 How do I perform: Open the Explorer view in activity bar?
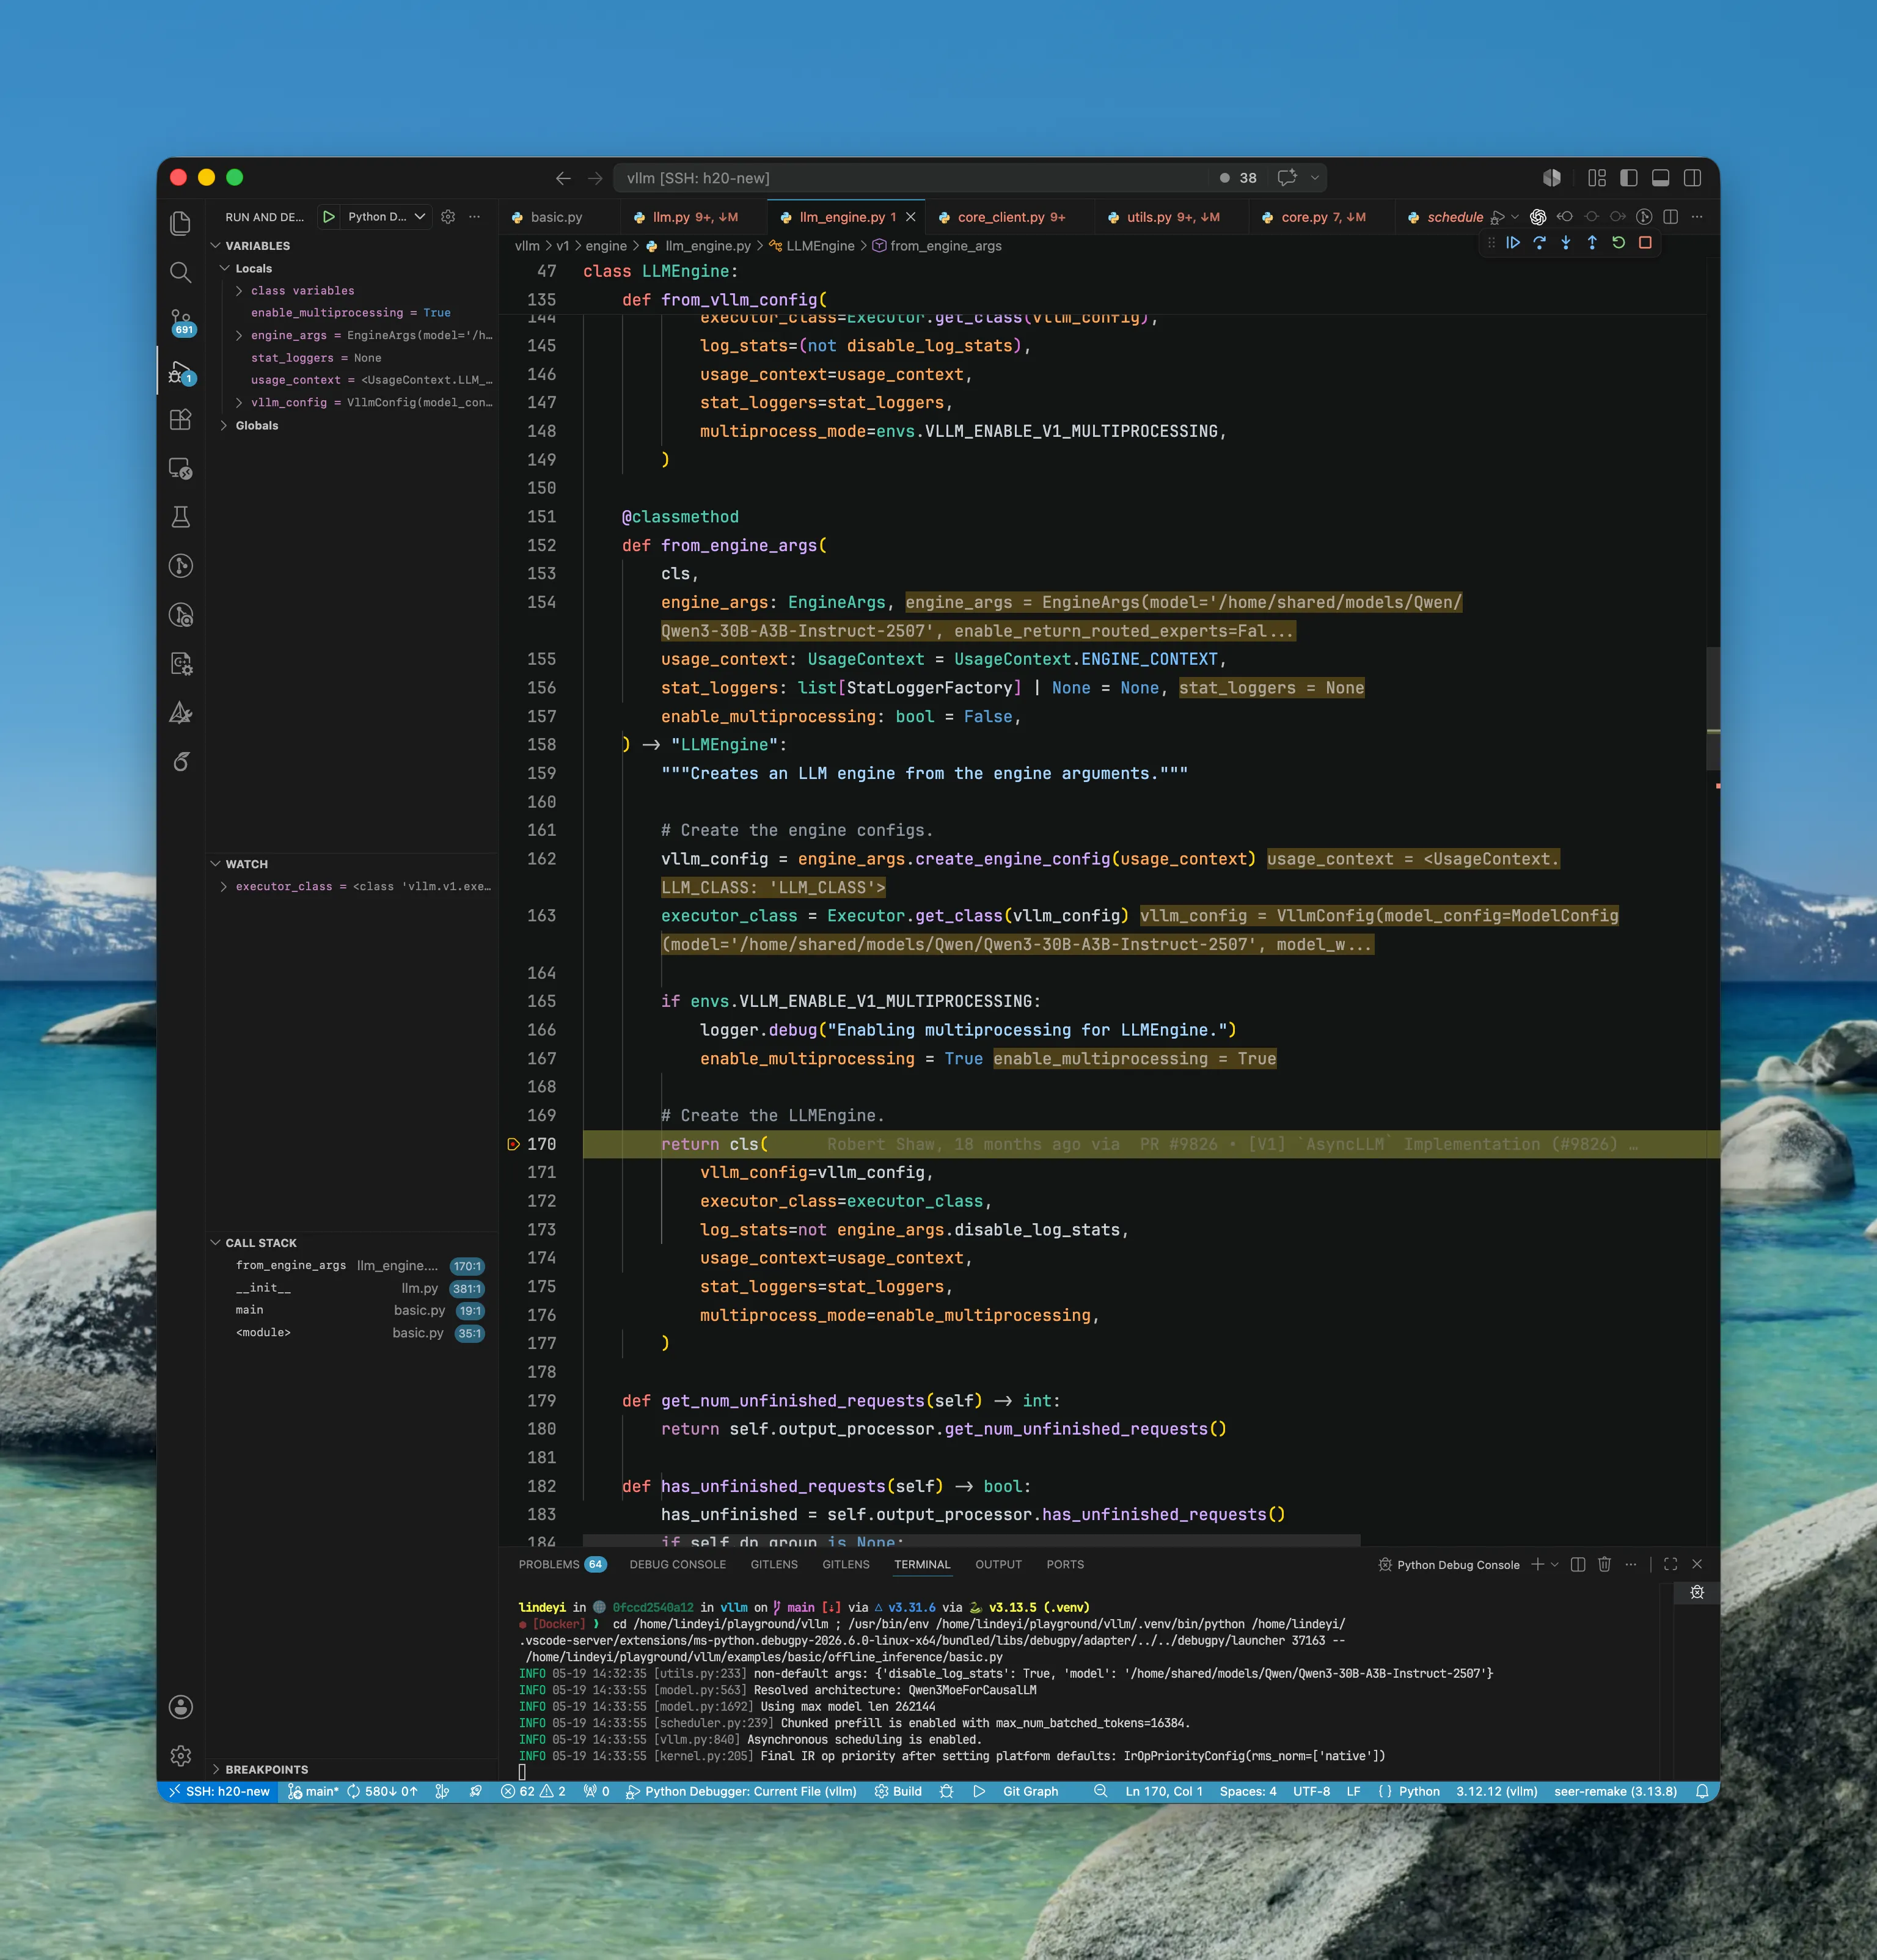point(180,223)
